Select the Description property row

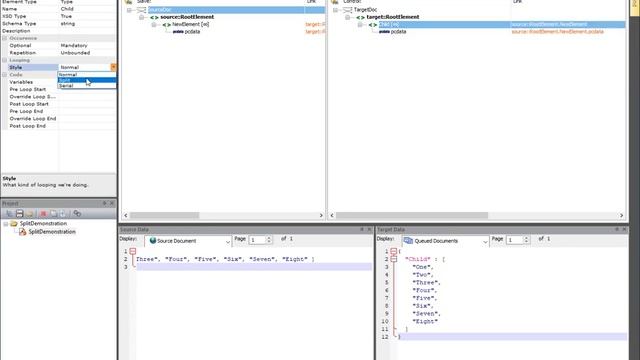[58, 31]
